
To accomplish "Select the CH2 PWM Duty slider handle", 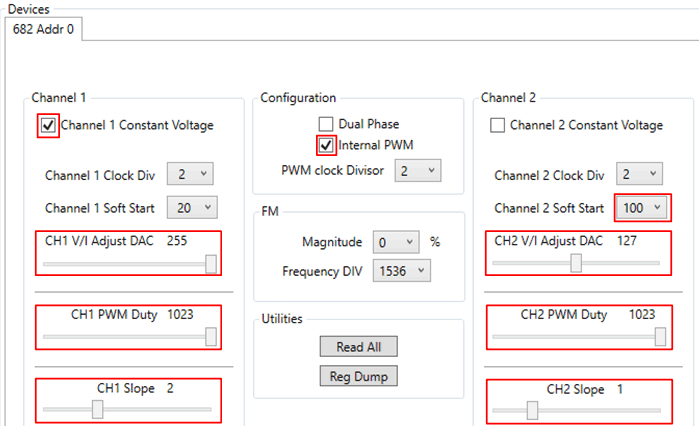I will (660, 337).
